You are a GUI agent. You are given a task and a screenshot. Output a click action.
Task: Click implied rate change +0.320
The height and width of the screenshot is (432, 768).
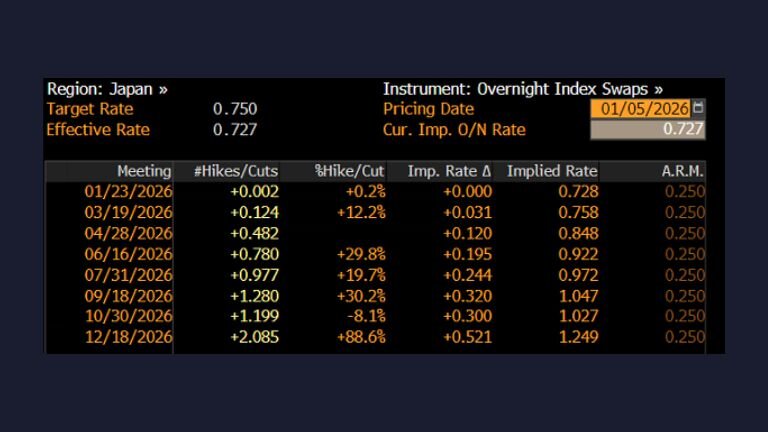click(468, 296)
